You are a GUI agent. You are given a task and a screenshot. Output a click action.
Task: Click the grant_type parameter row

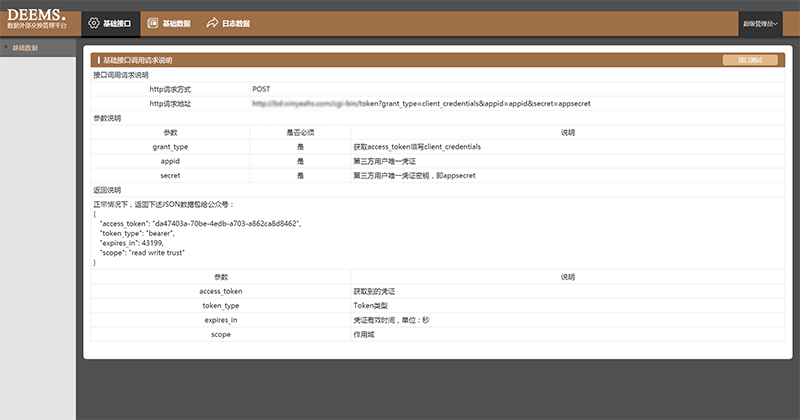coord(170,146)
